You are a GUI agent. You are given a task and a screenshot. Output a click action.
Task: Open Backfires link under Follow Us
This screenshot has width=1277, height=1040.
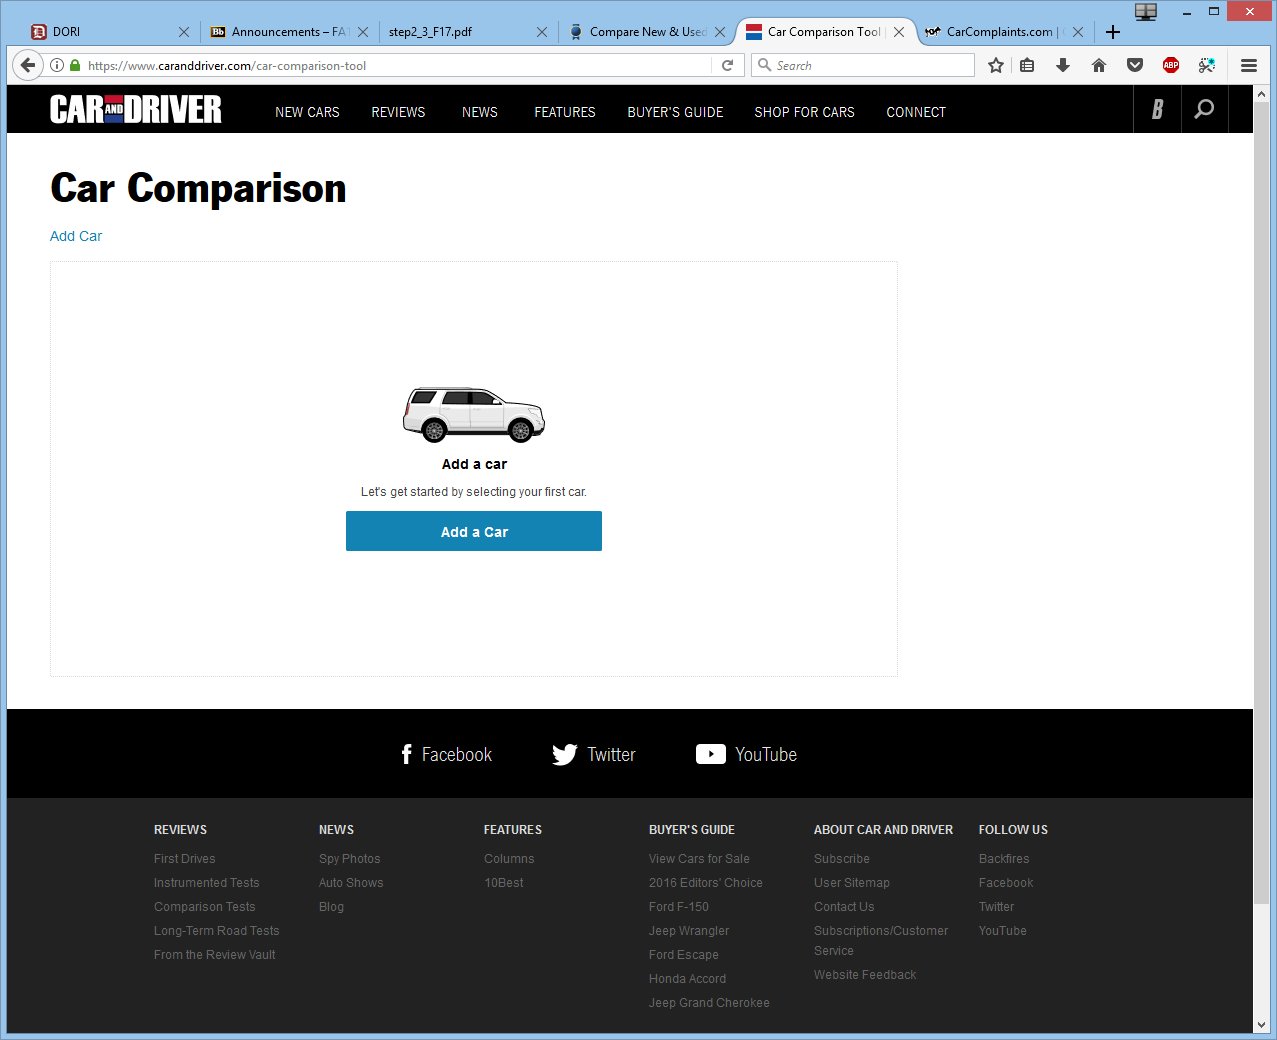(1004, 859)
